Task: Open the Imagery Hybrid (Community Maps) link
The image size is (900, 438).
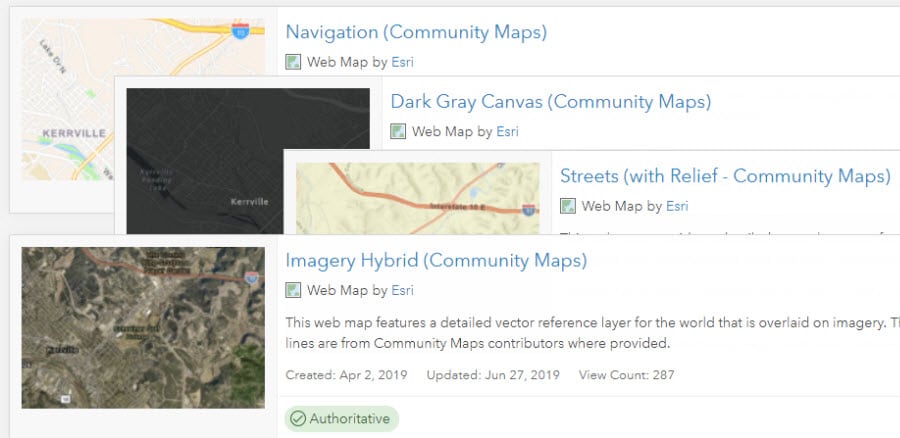Action: click(436, 261)
